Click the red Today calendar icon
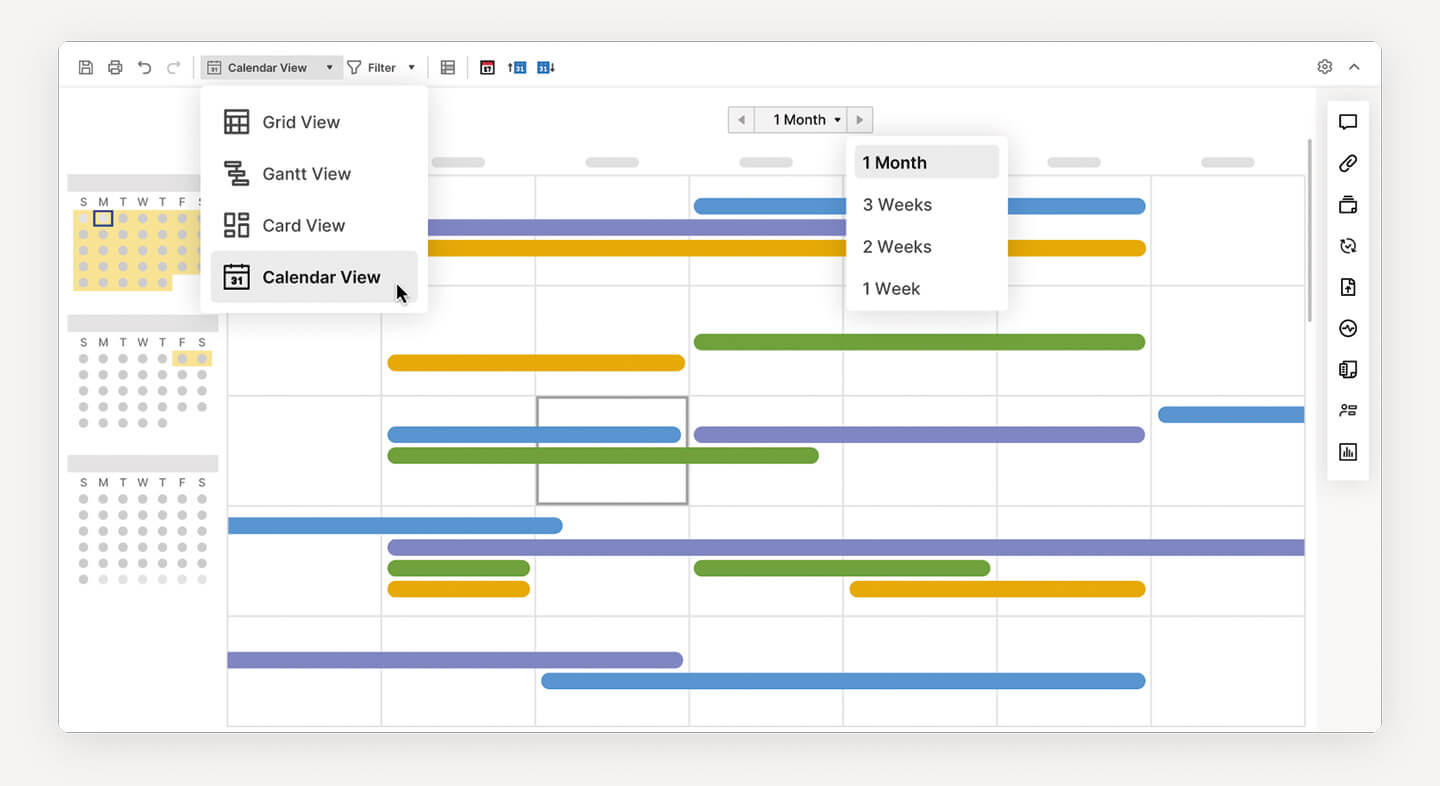Image resolution: width=1440 pixels, height=786 pixels. coord(487,68)
